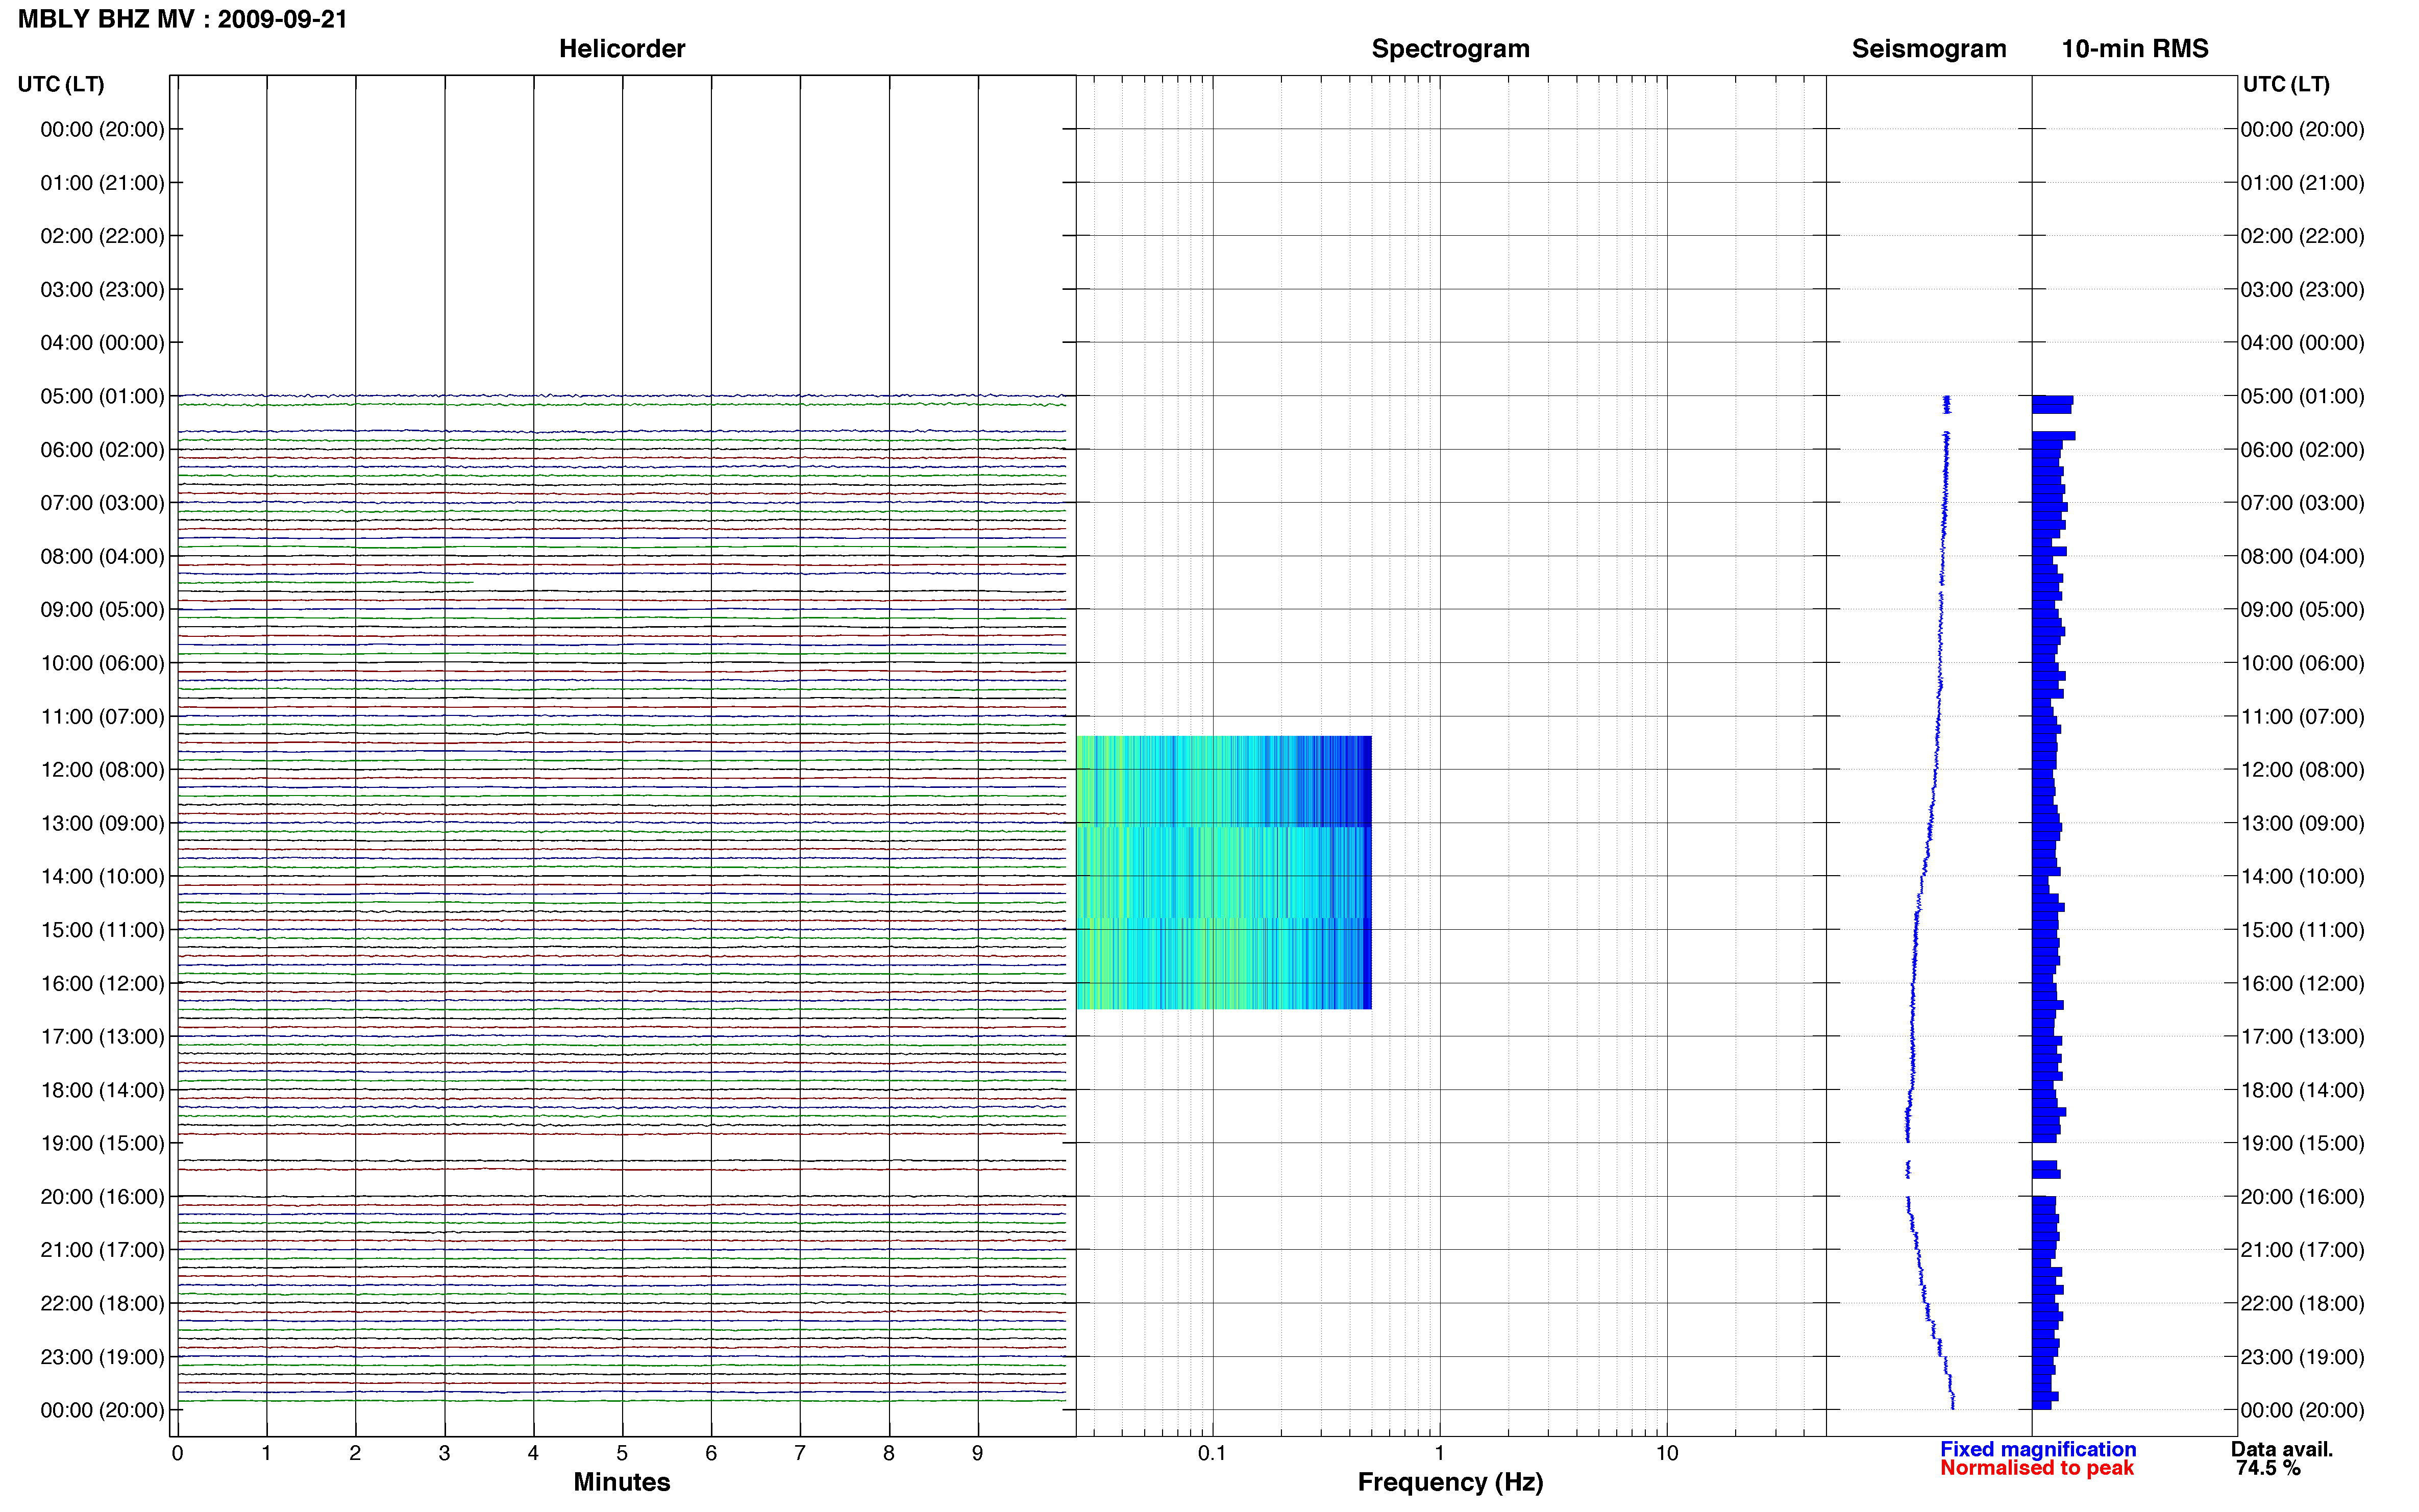This screenshot has height=1512, width=2419.
Task: Click the right '10:00 (06:00)' time label
Action: [x=2302, y=663]
